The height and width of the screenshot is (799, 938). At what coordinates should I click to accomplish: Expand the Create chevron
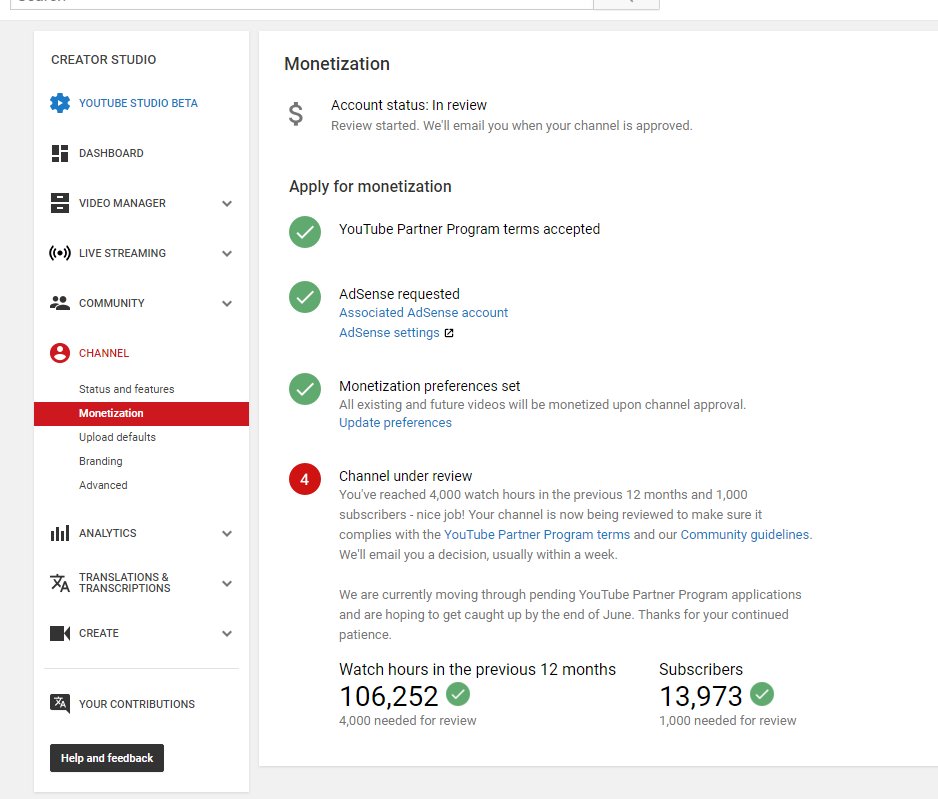point(227,633)
